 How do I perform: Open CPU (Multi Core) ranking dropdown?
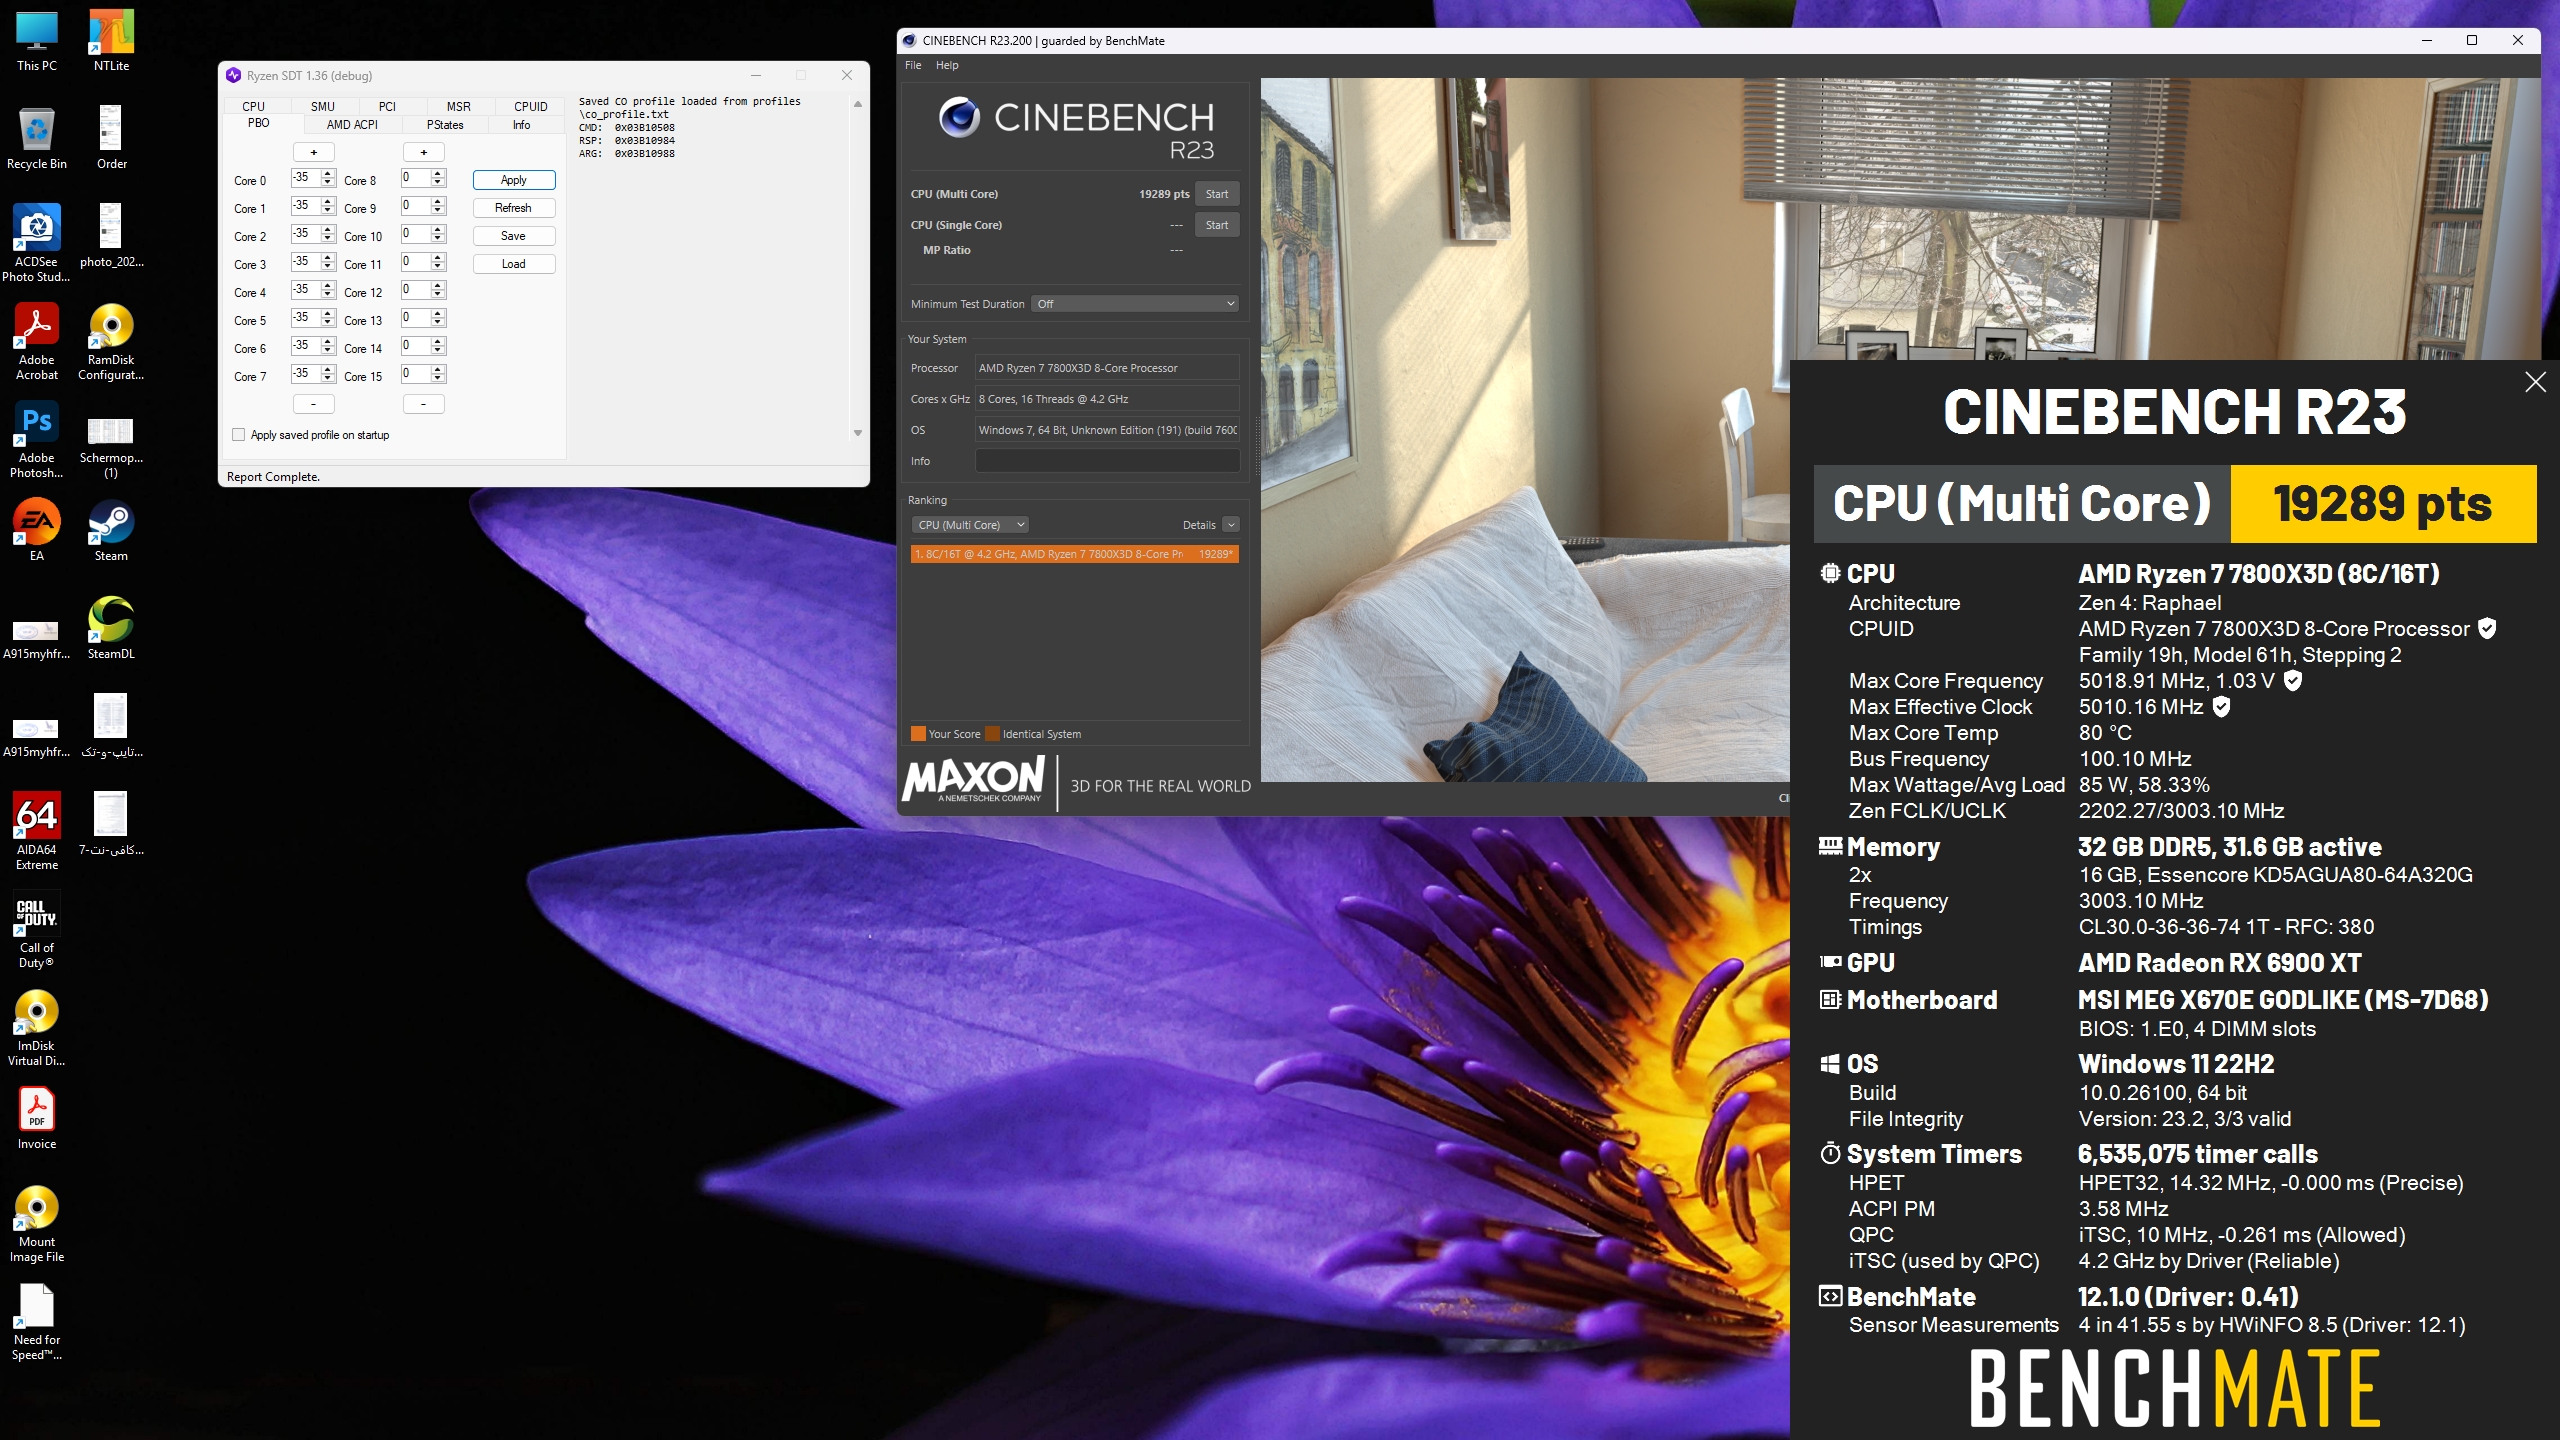pos(970,525)
